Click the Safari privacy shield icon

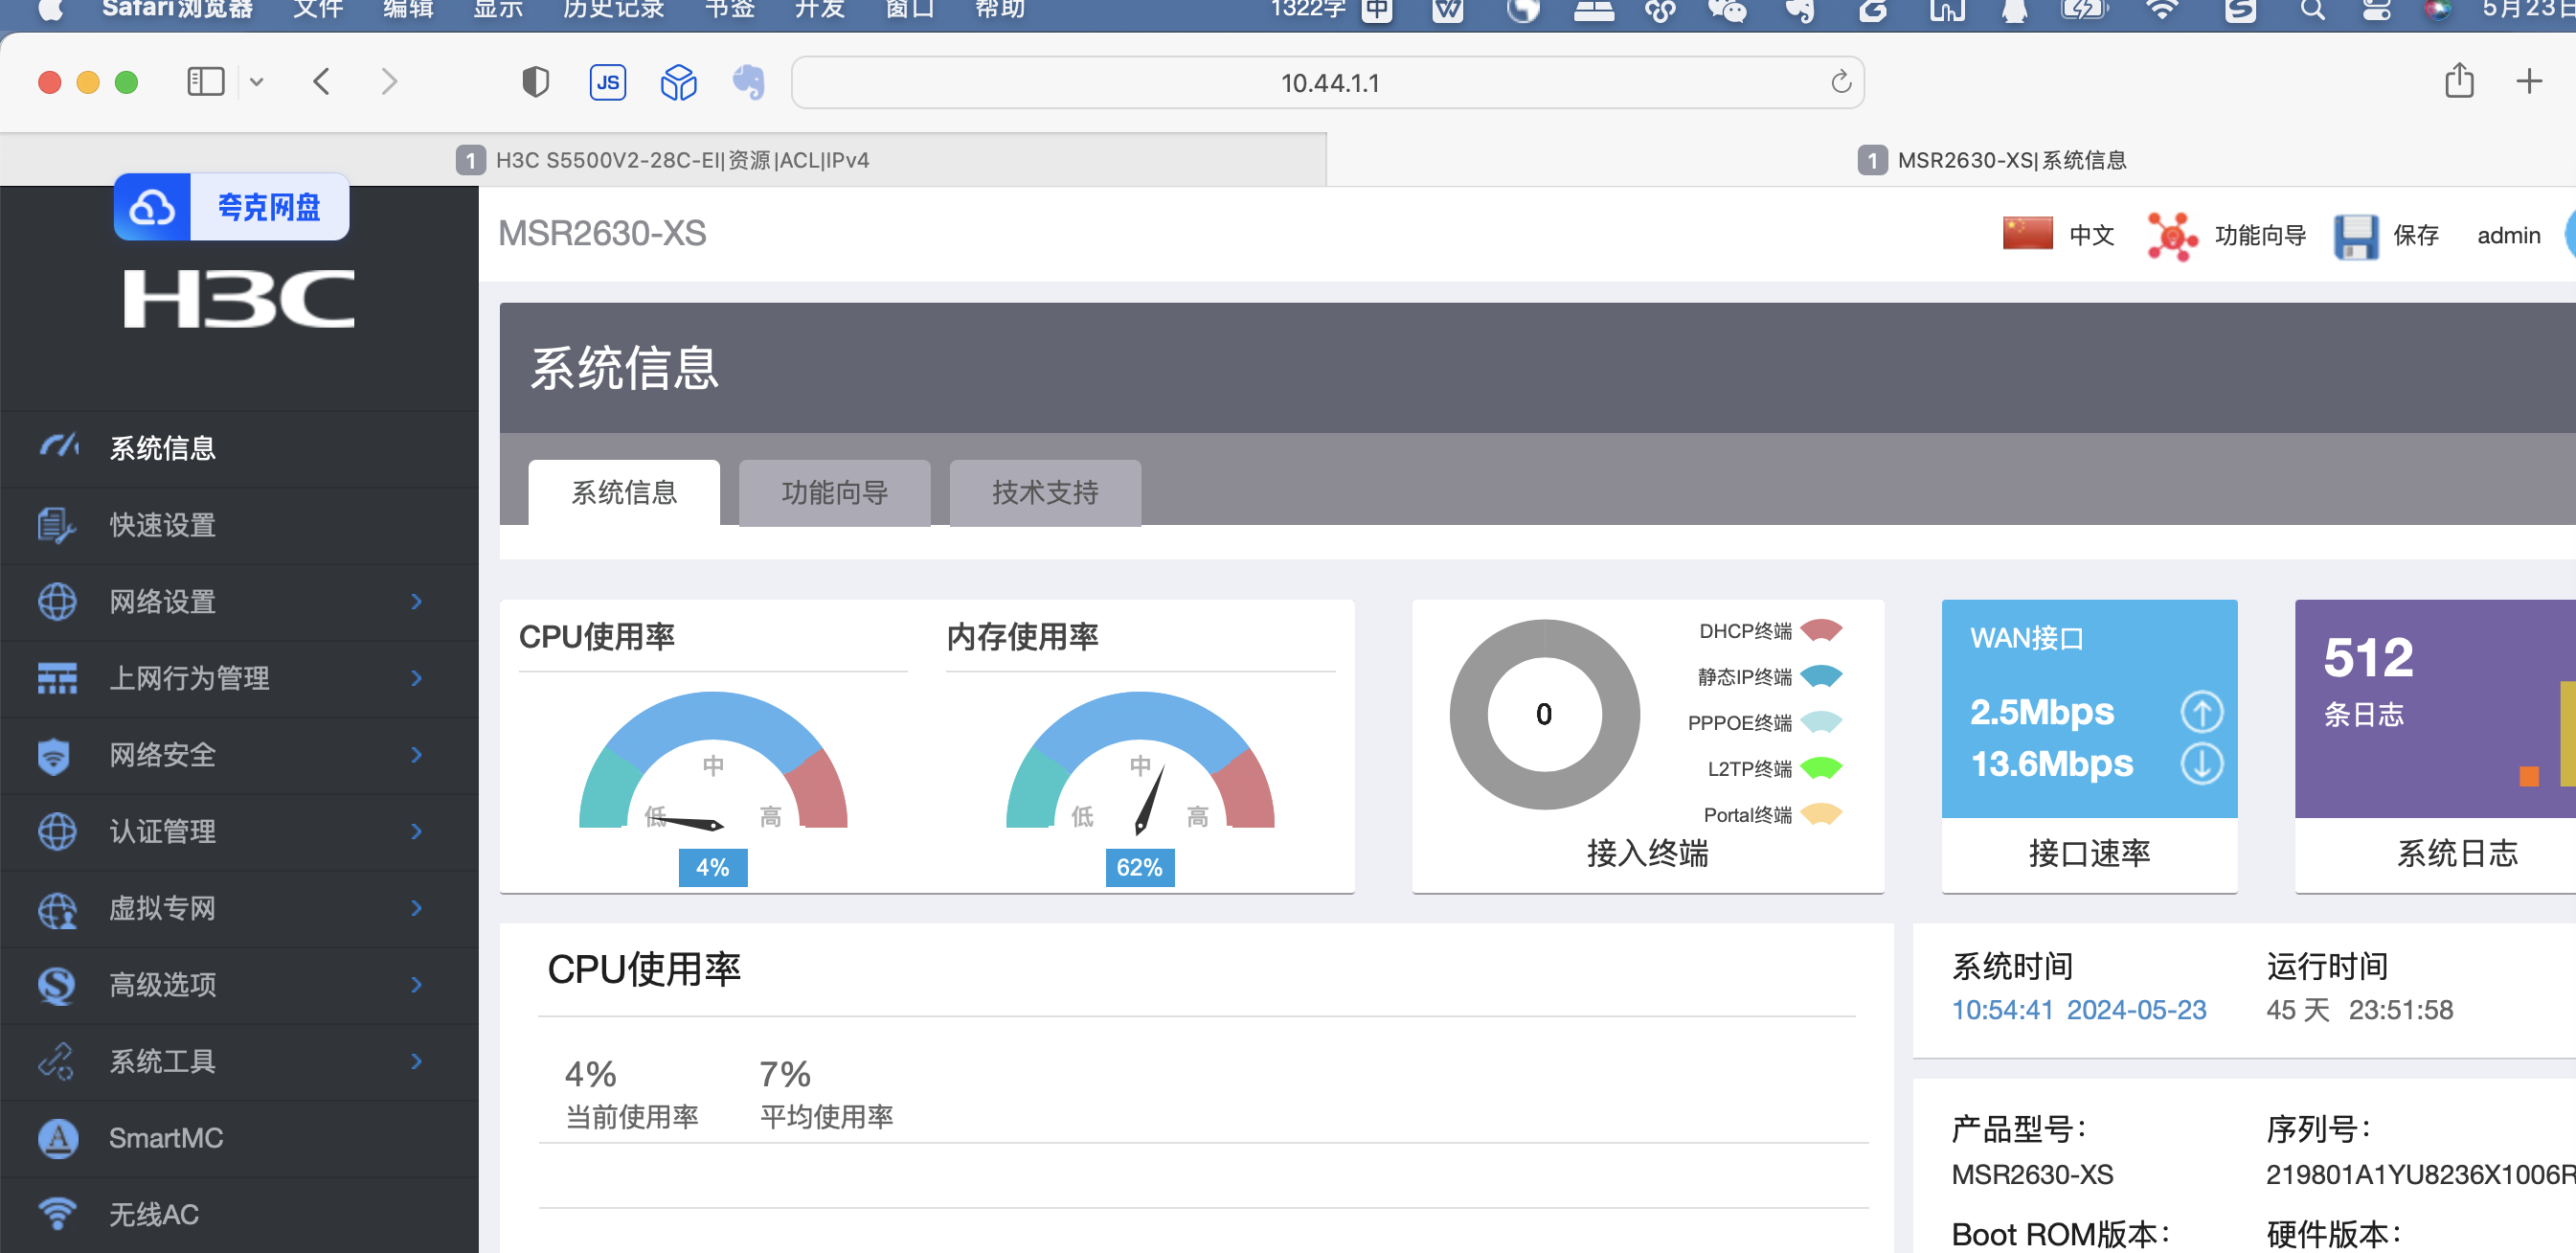point(536,82)
